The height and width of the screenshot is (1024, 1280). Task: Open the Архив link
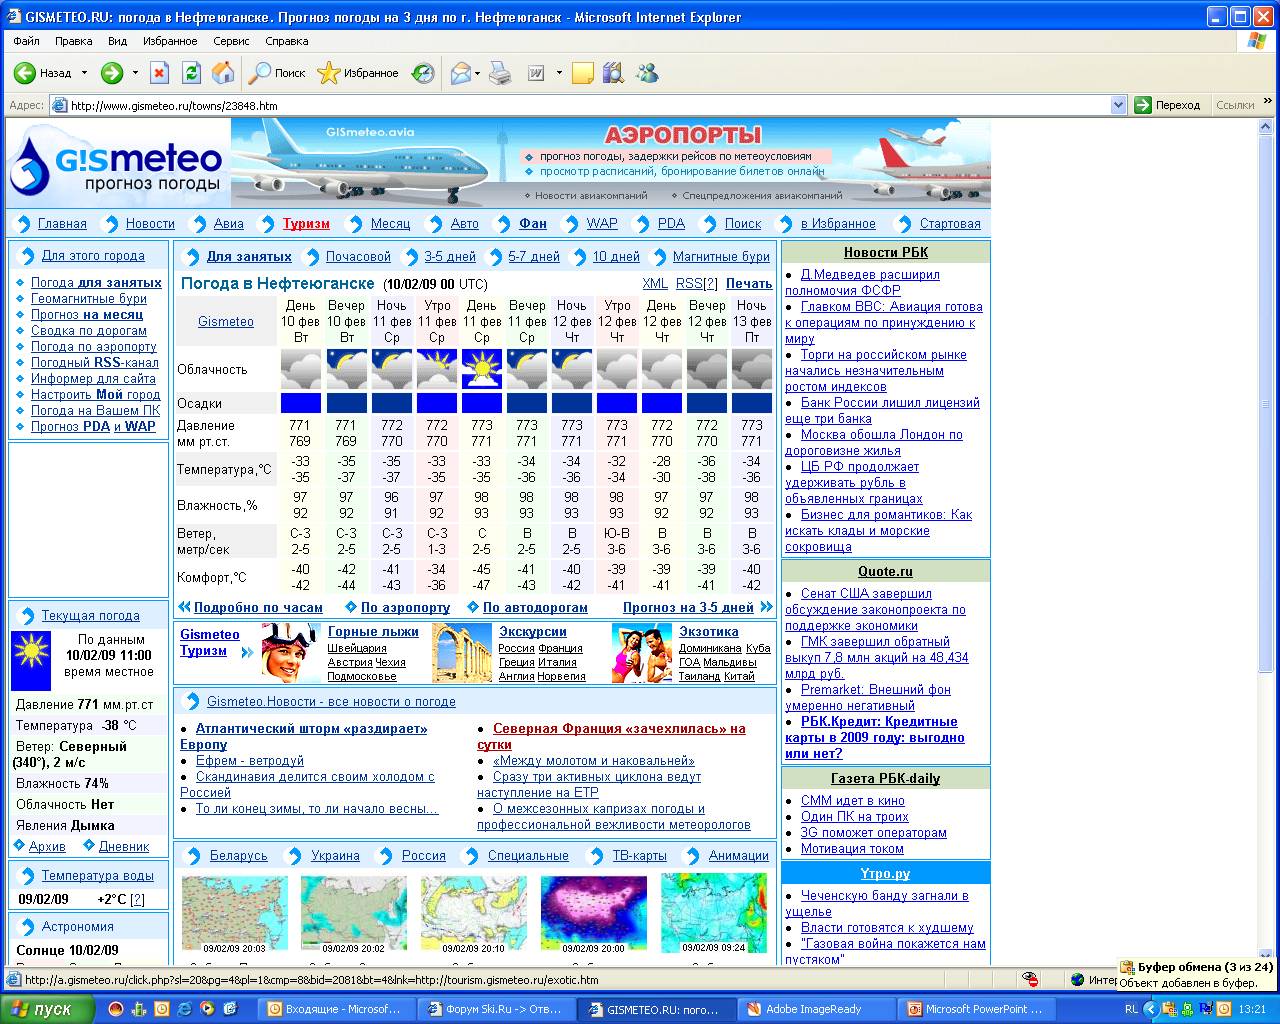point(47,846)
